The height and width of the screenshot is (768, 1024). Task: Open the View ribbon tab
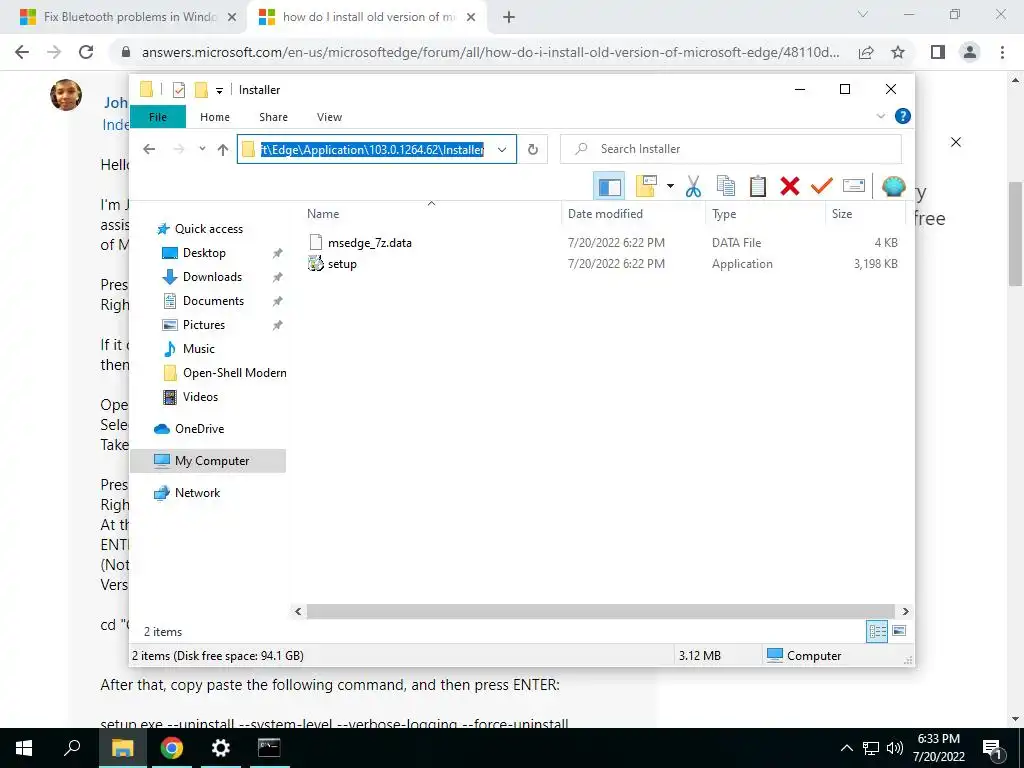tap(329, 117)
